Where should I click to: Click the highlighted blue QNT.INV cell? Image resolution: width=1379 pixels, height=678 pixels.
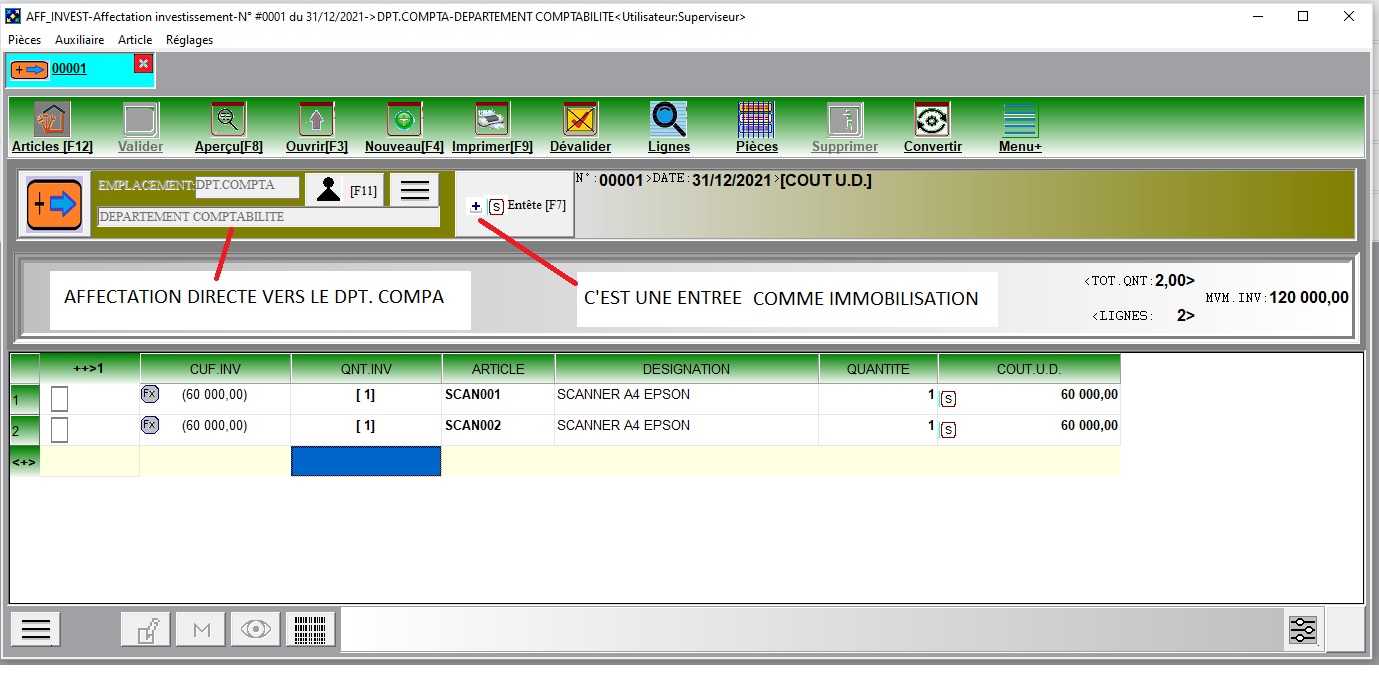point(365,461)
